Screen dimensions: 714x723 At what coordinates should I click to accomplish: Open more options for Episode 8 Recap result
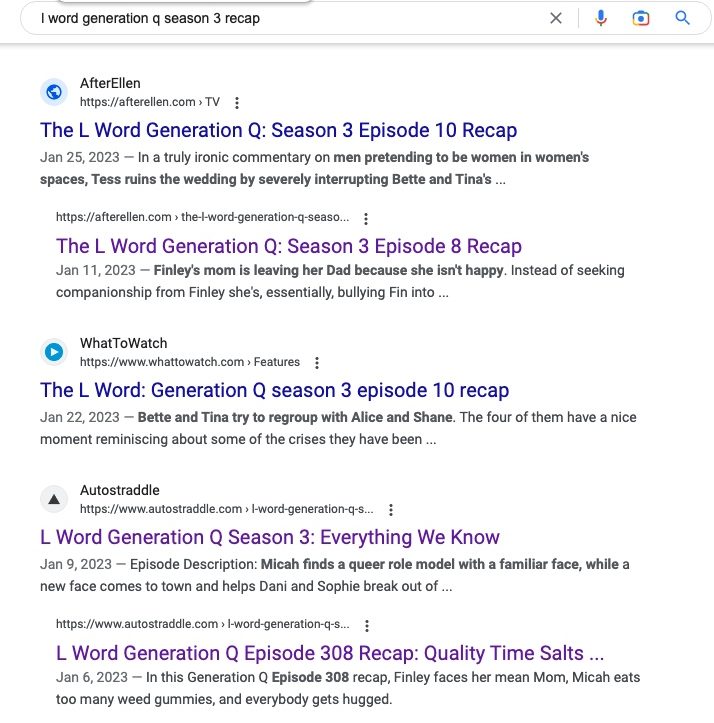point(366,219)
